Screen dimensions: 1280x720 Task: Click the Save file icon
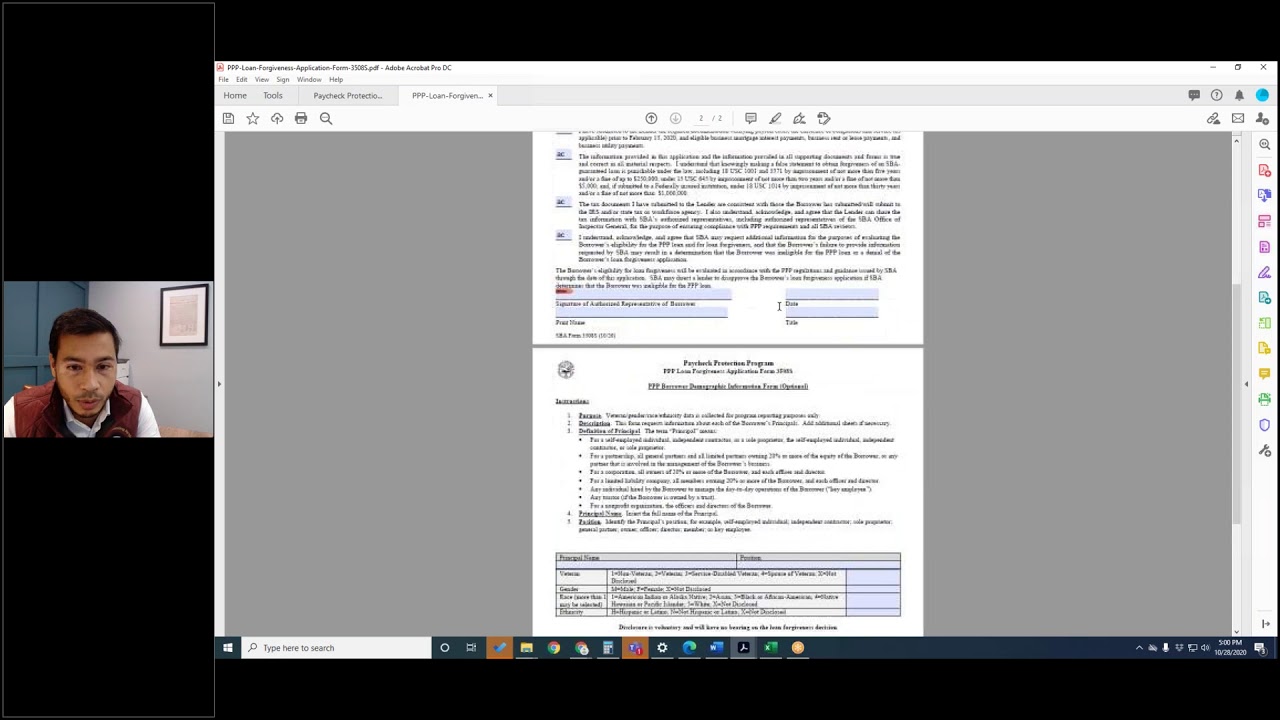[229, 118]
